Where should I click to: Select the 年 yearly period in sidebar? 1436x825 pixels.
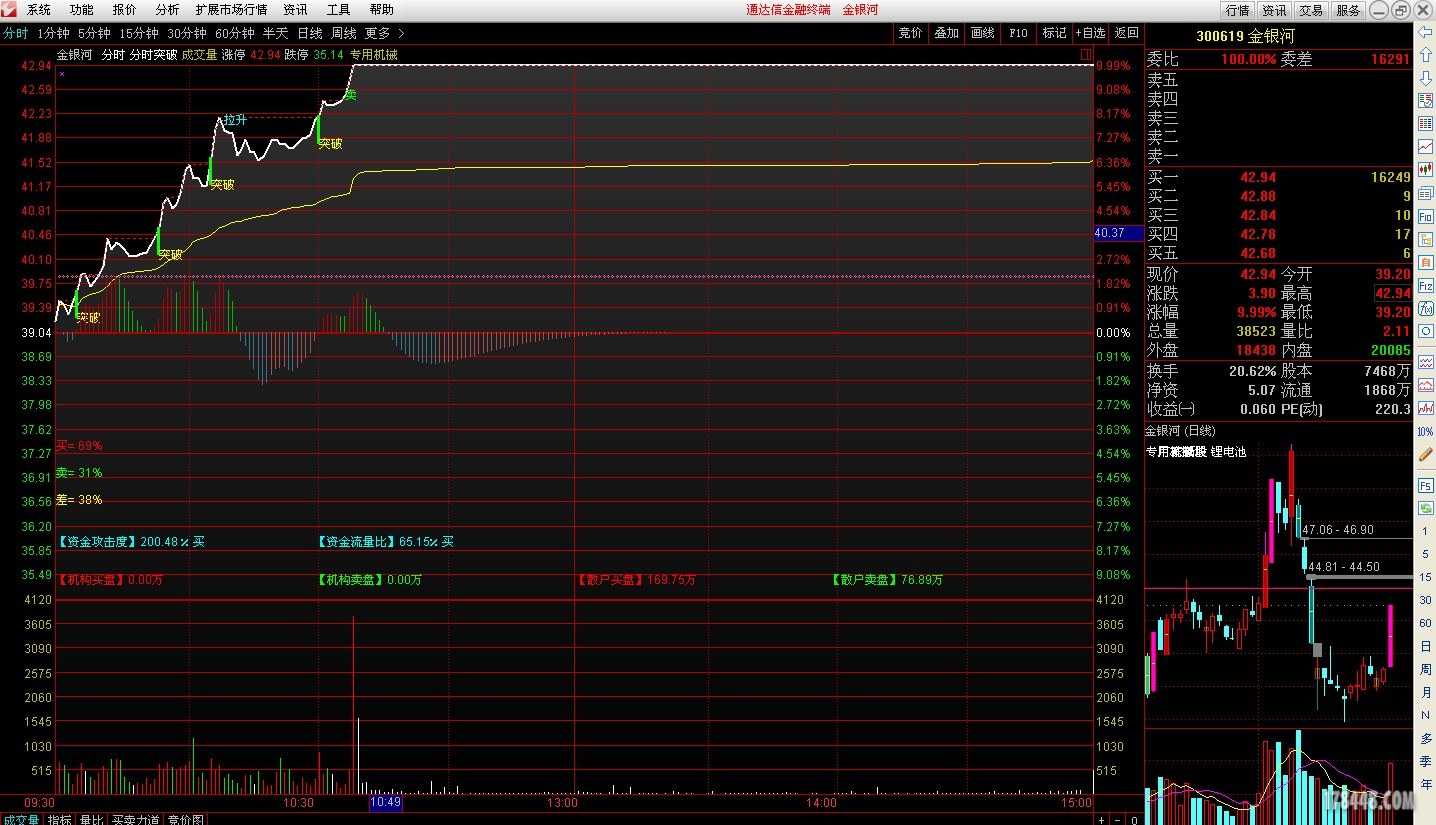pyautogui.click(x=1425, y=784)
